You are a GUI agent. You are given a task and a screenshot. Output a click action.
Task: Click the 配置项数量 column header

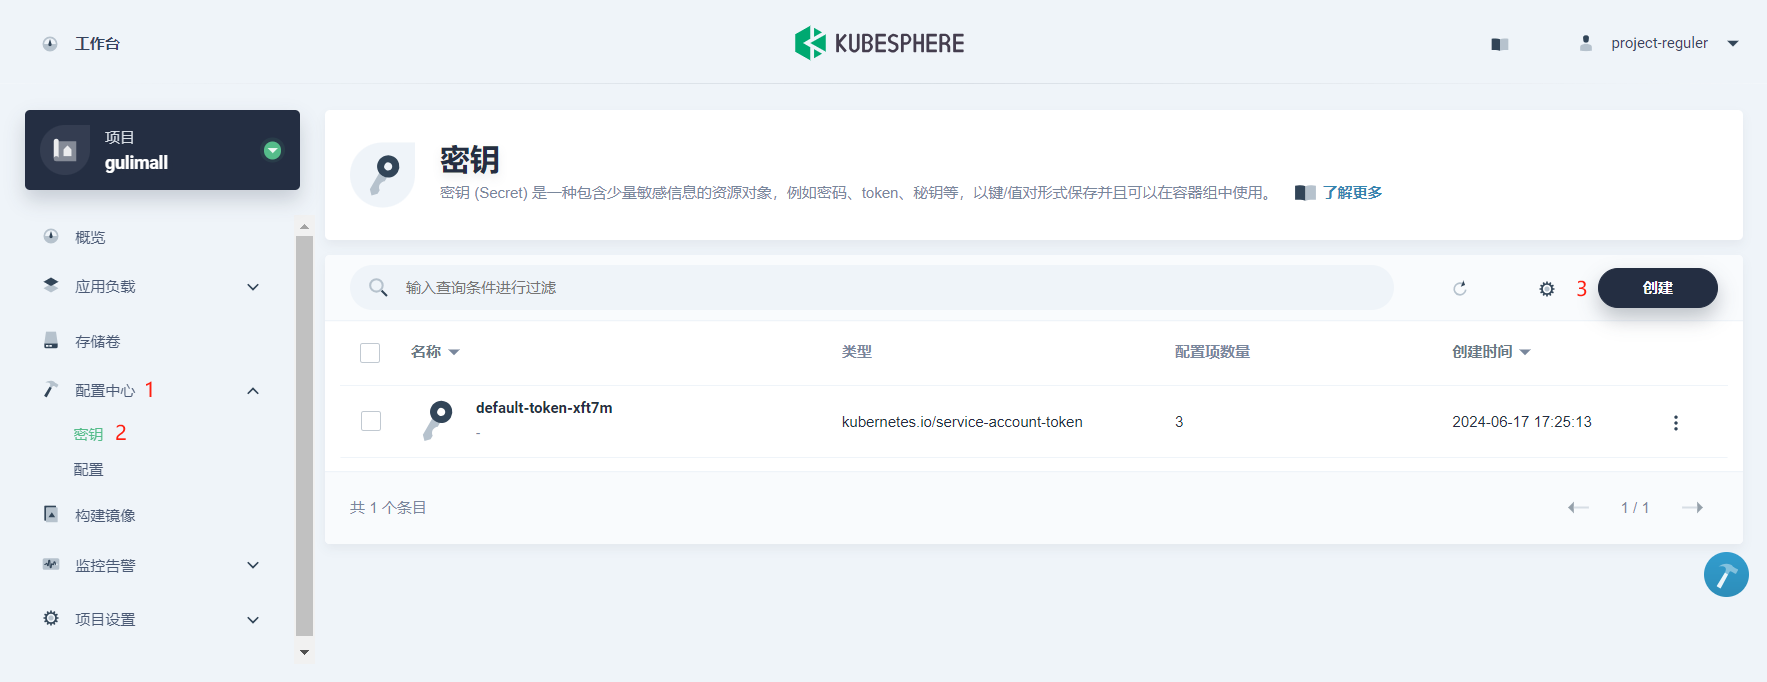coord(1212,352)
